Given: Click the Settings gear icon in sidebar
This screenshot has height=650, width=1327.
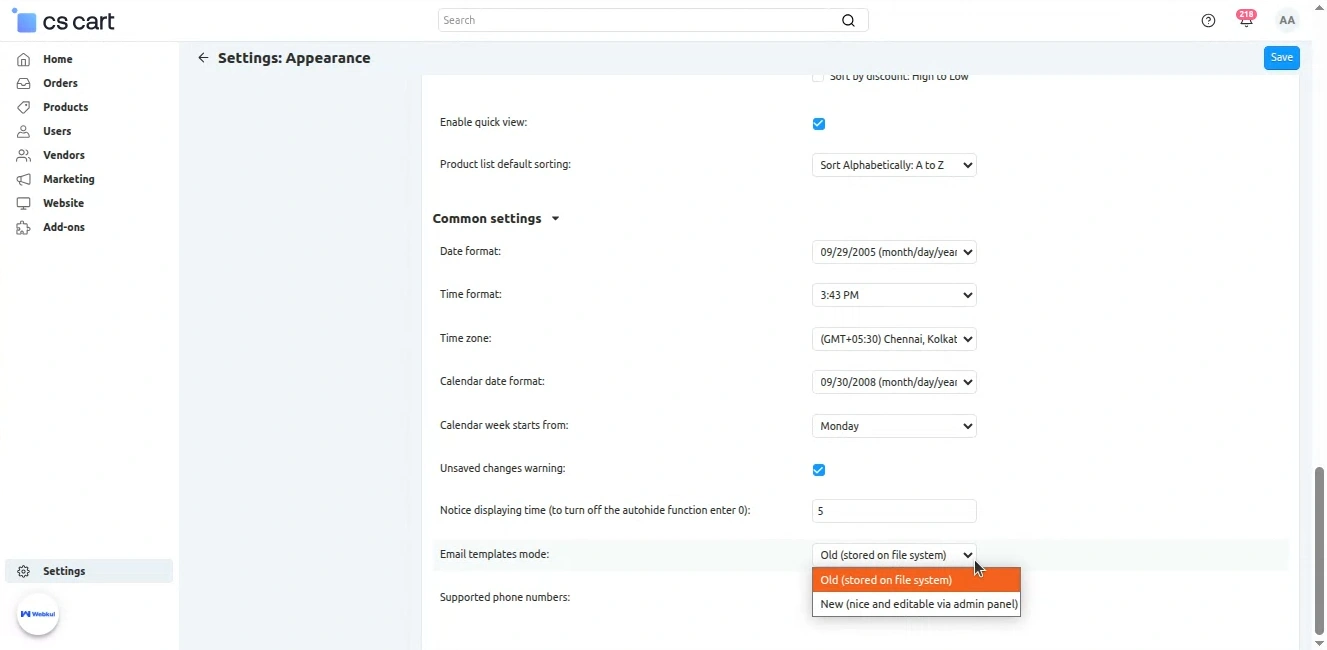Looking at the screenshot, I should pyautogui.click(x=23, y=571).
